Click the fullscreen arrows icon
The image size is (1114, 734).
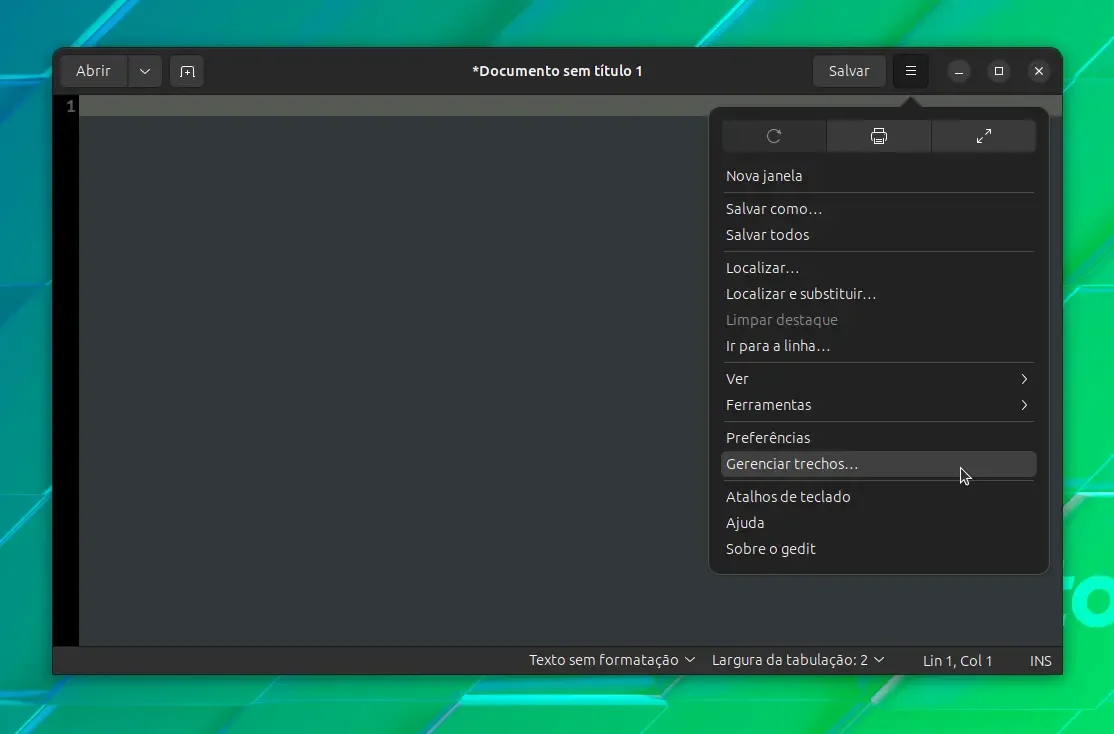click(x=983, y=136)
